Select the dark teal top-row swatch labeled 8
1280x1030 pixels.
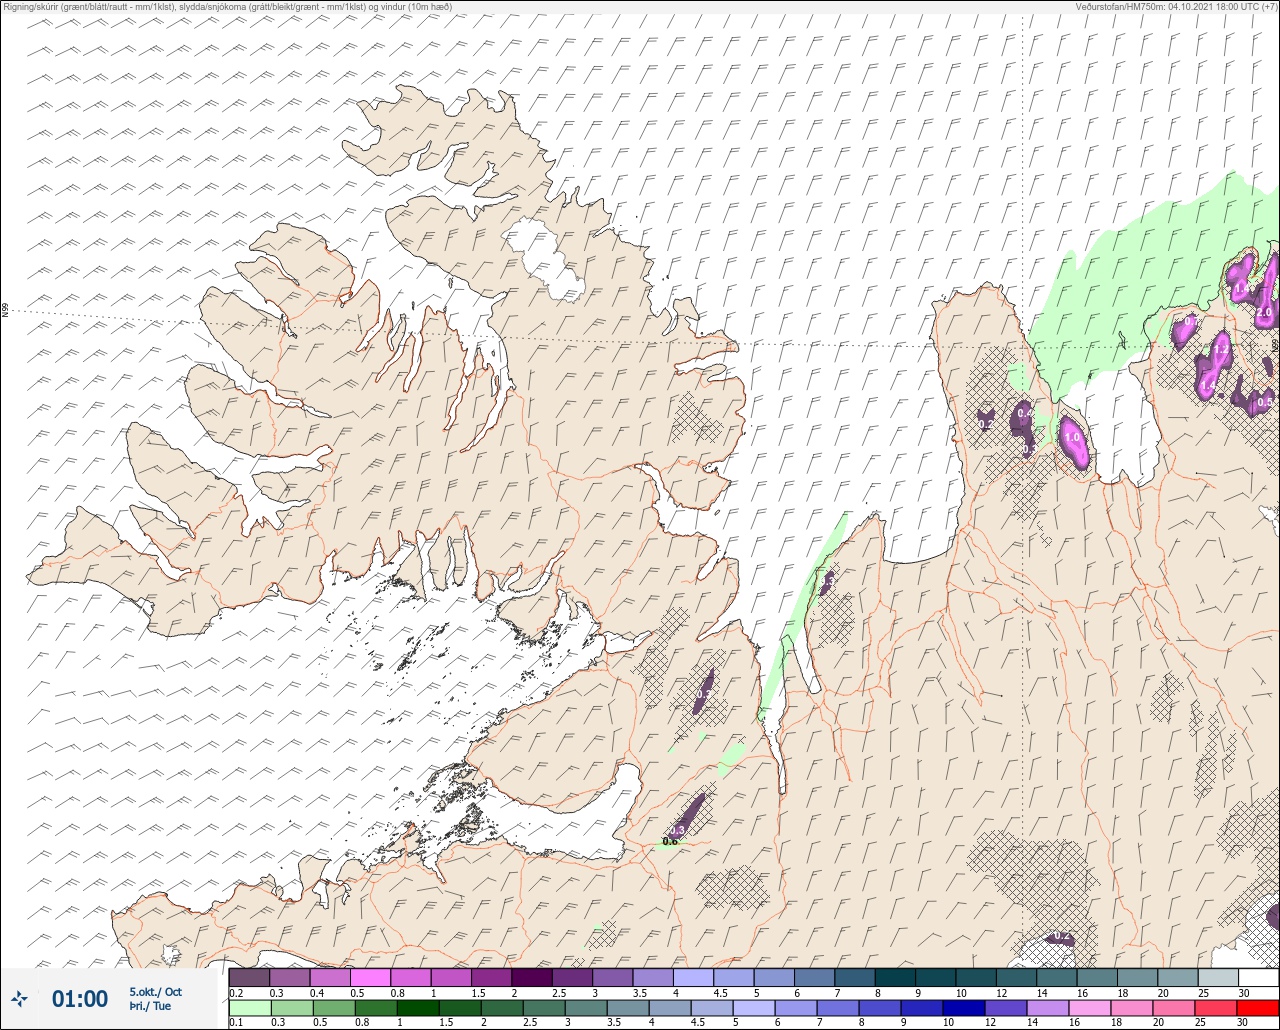[895, 977]
